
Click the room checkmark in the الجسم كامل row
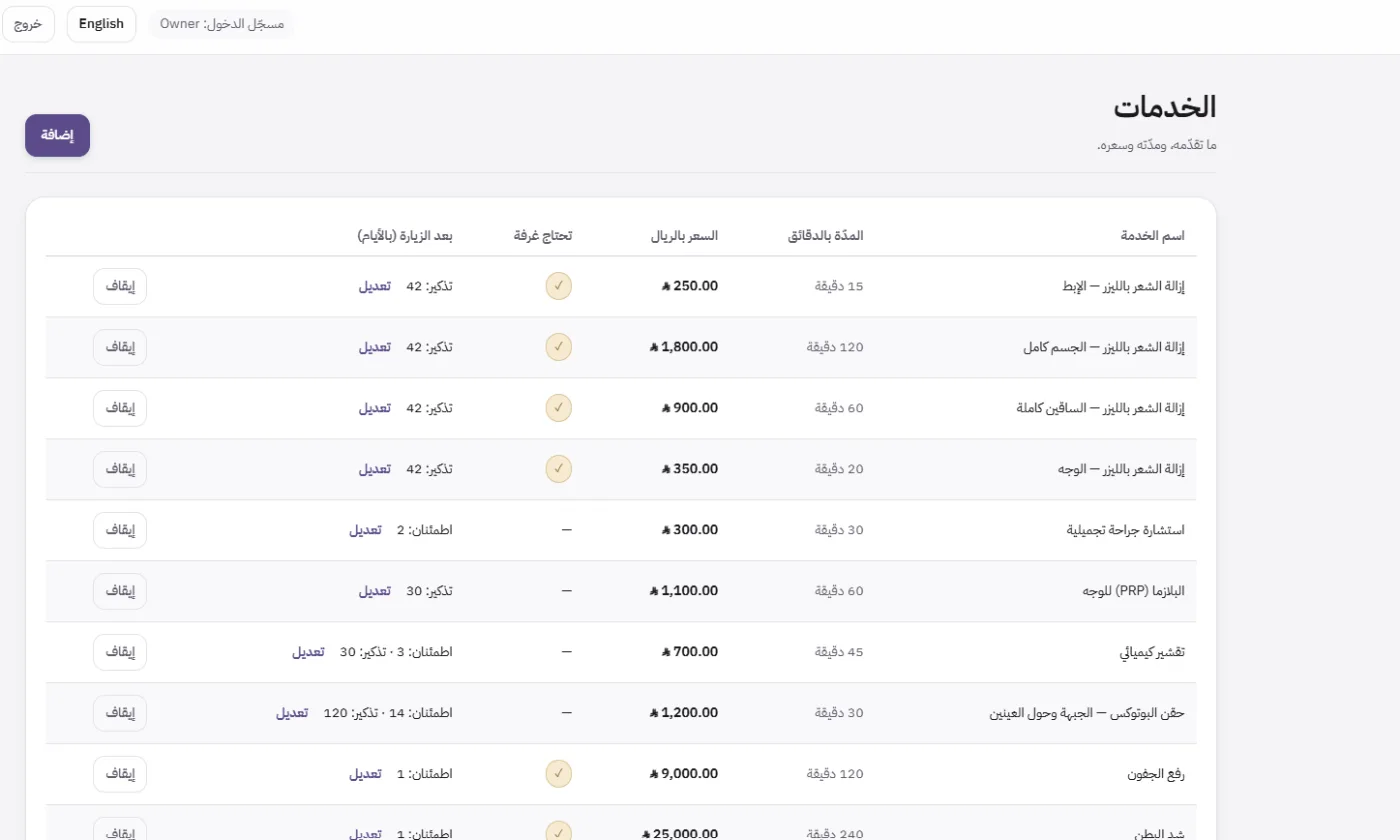point(558,347)
